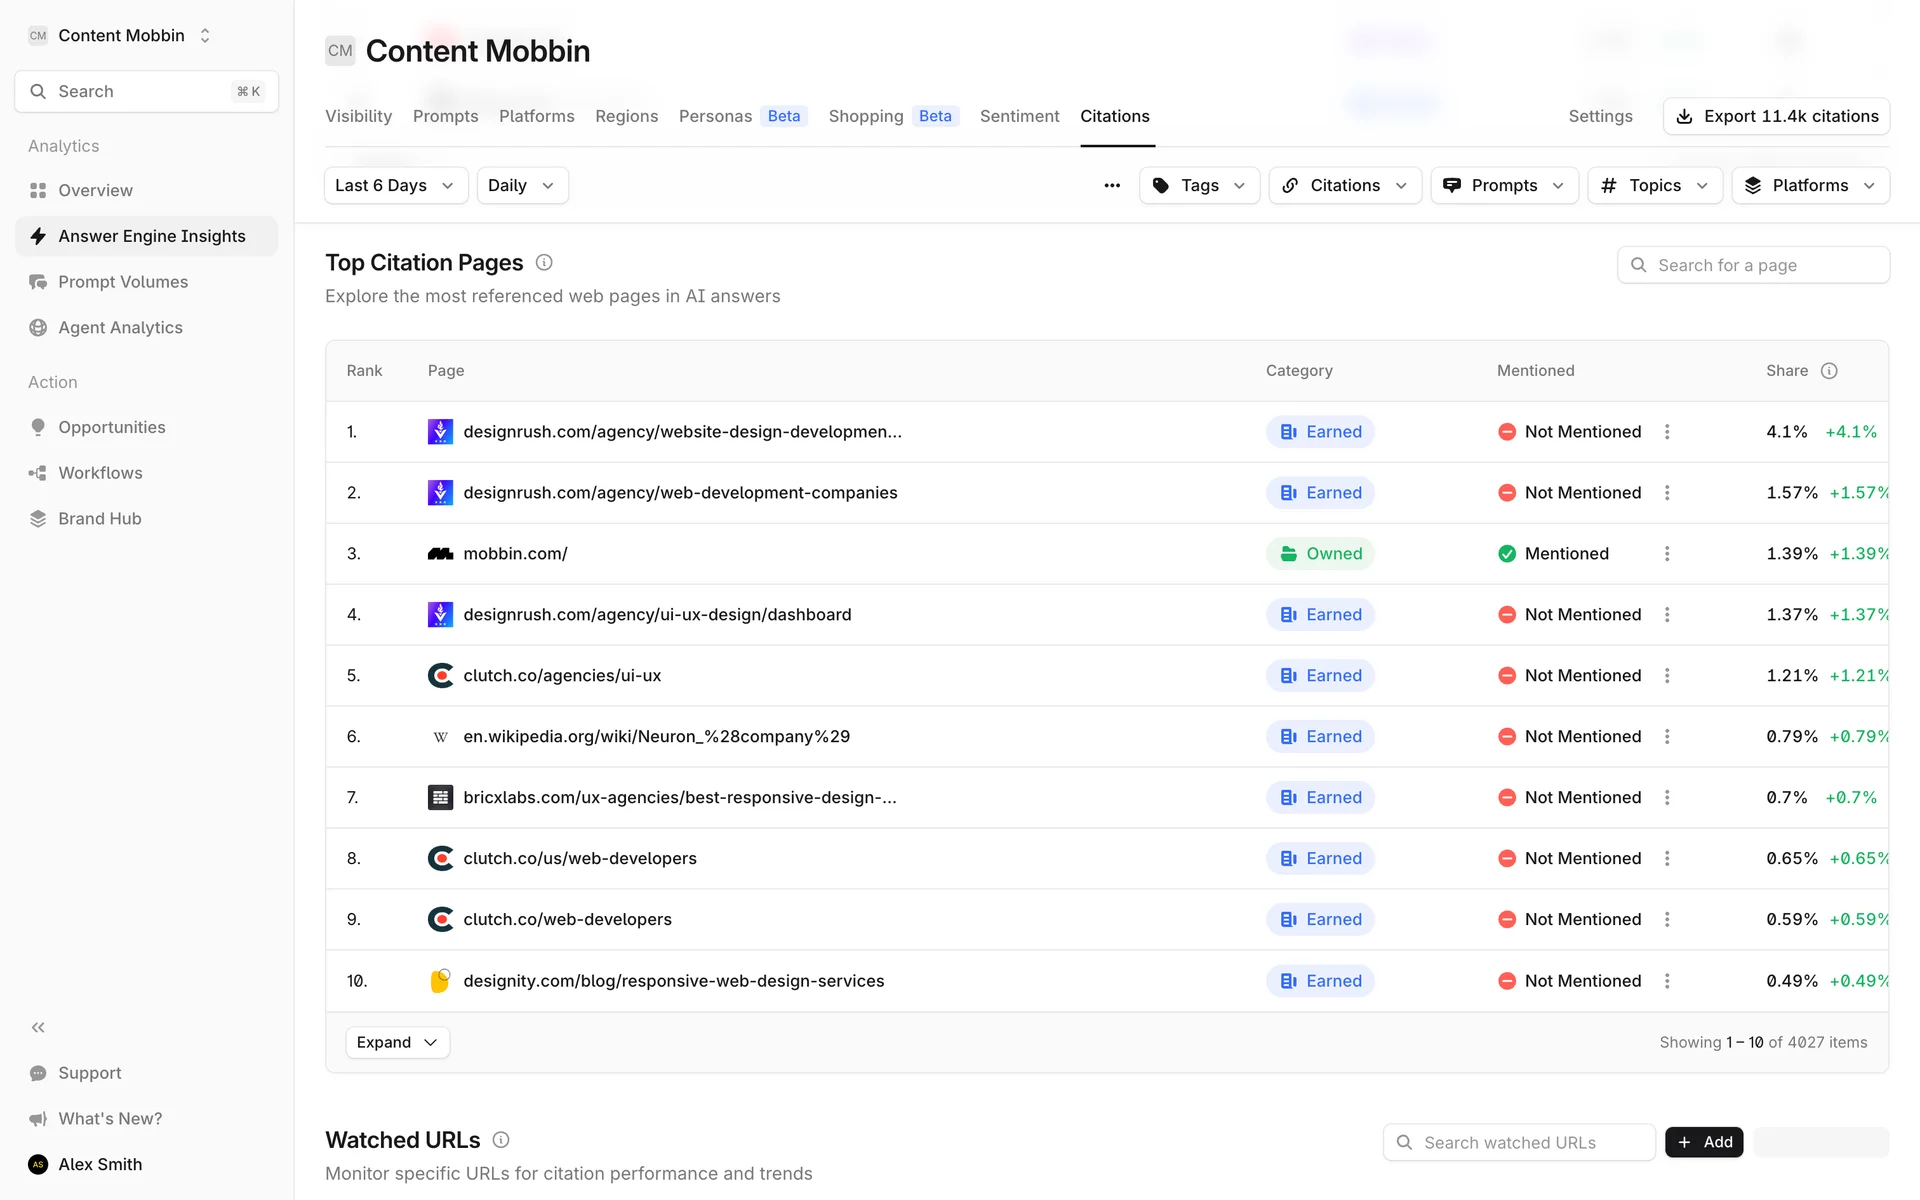Open the Last 6 Days date dropdown

tap(395, 186)
